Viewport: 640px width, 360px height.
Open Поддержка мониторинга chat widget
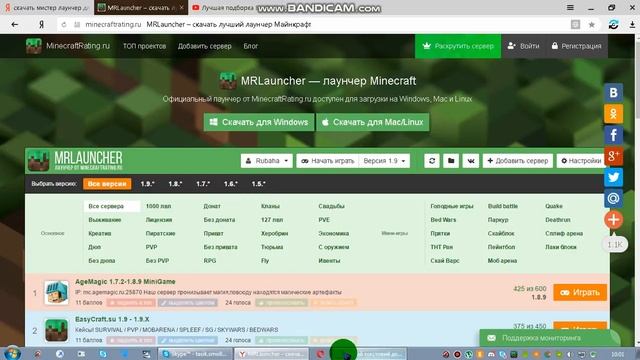point(549,338)
